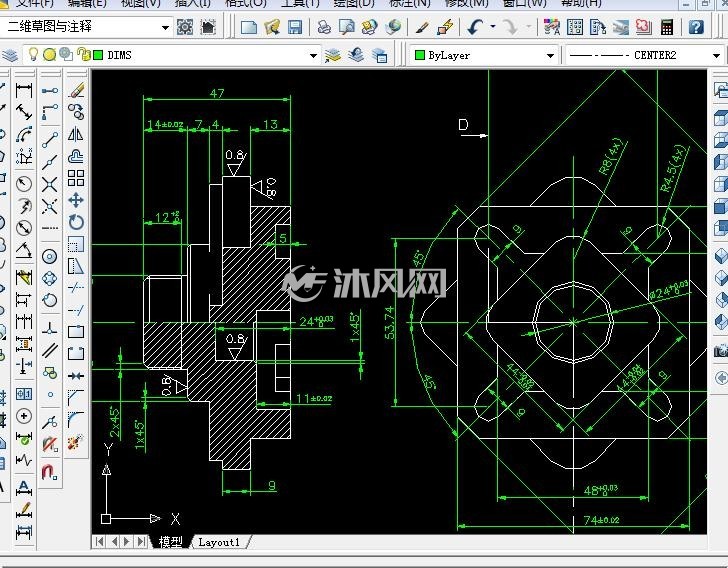
Task: Toggle DIMS layer on/off light bulb
Action: coord(33,55)
